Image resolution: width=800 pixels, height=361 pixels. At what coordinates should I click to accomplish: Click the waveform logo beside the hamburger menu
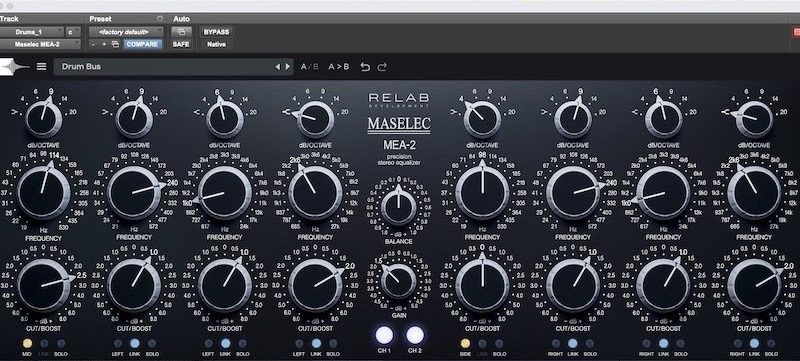coord(14,67)
